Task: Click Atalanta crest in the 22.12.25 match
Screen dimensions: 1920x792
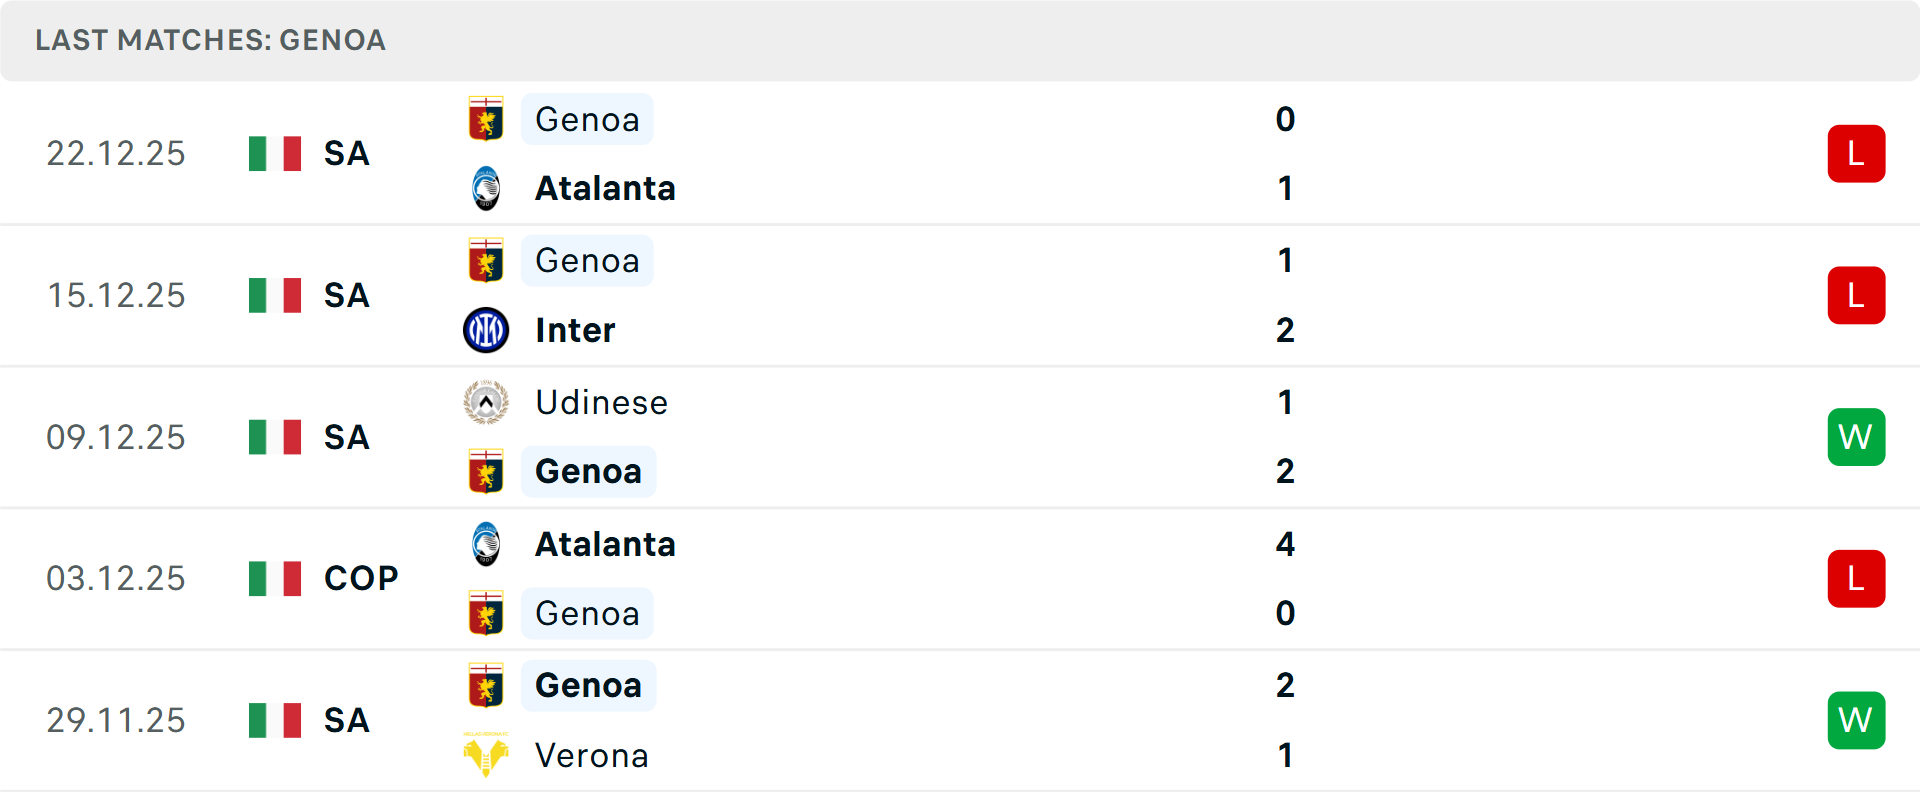Action: (486, 188)
